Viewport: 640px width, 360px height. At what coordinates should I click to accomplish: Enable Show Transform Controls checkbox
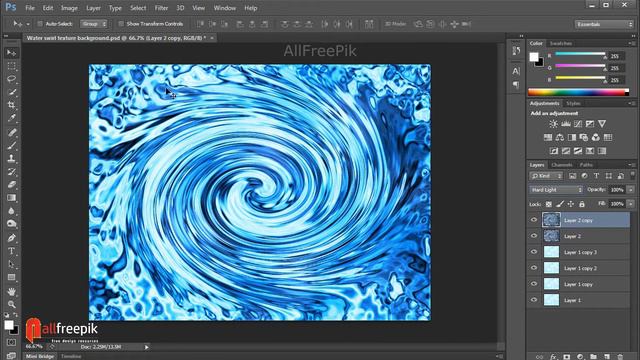pyautogui.click(x=121, y=24)
